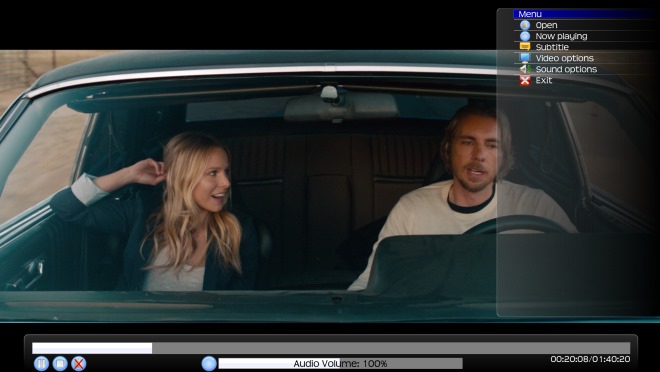Viewport: 660px width, 372px height.
Task: Click the red X icon next to Exit
Action: point(525,80)
